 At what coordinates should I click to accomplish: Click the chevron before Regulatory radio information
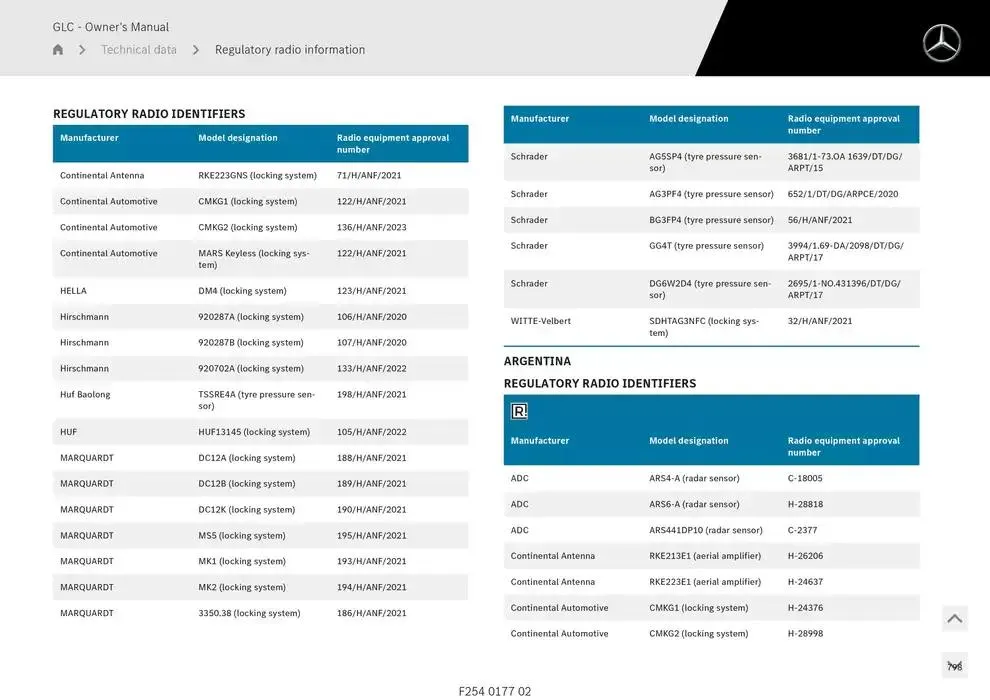point(196,50)
